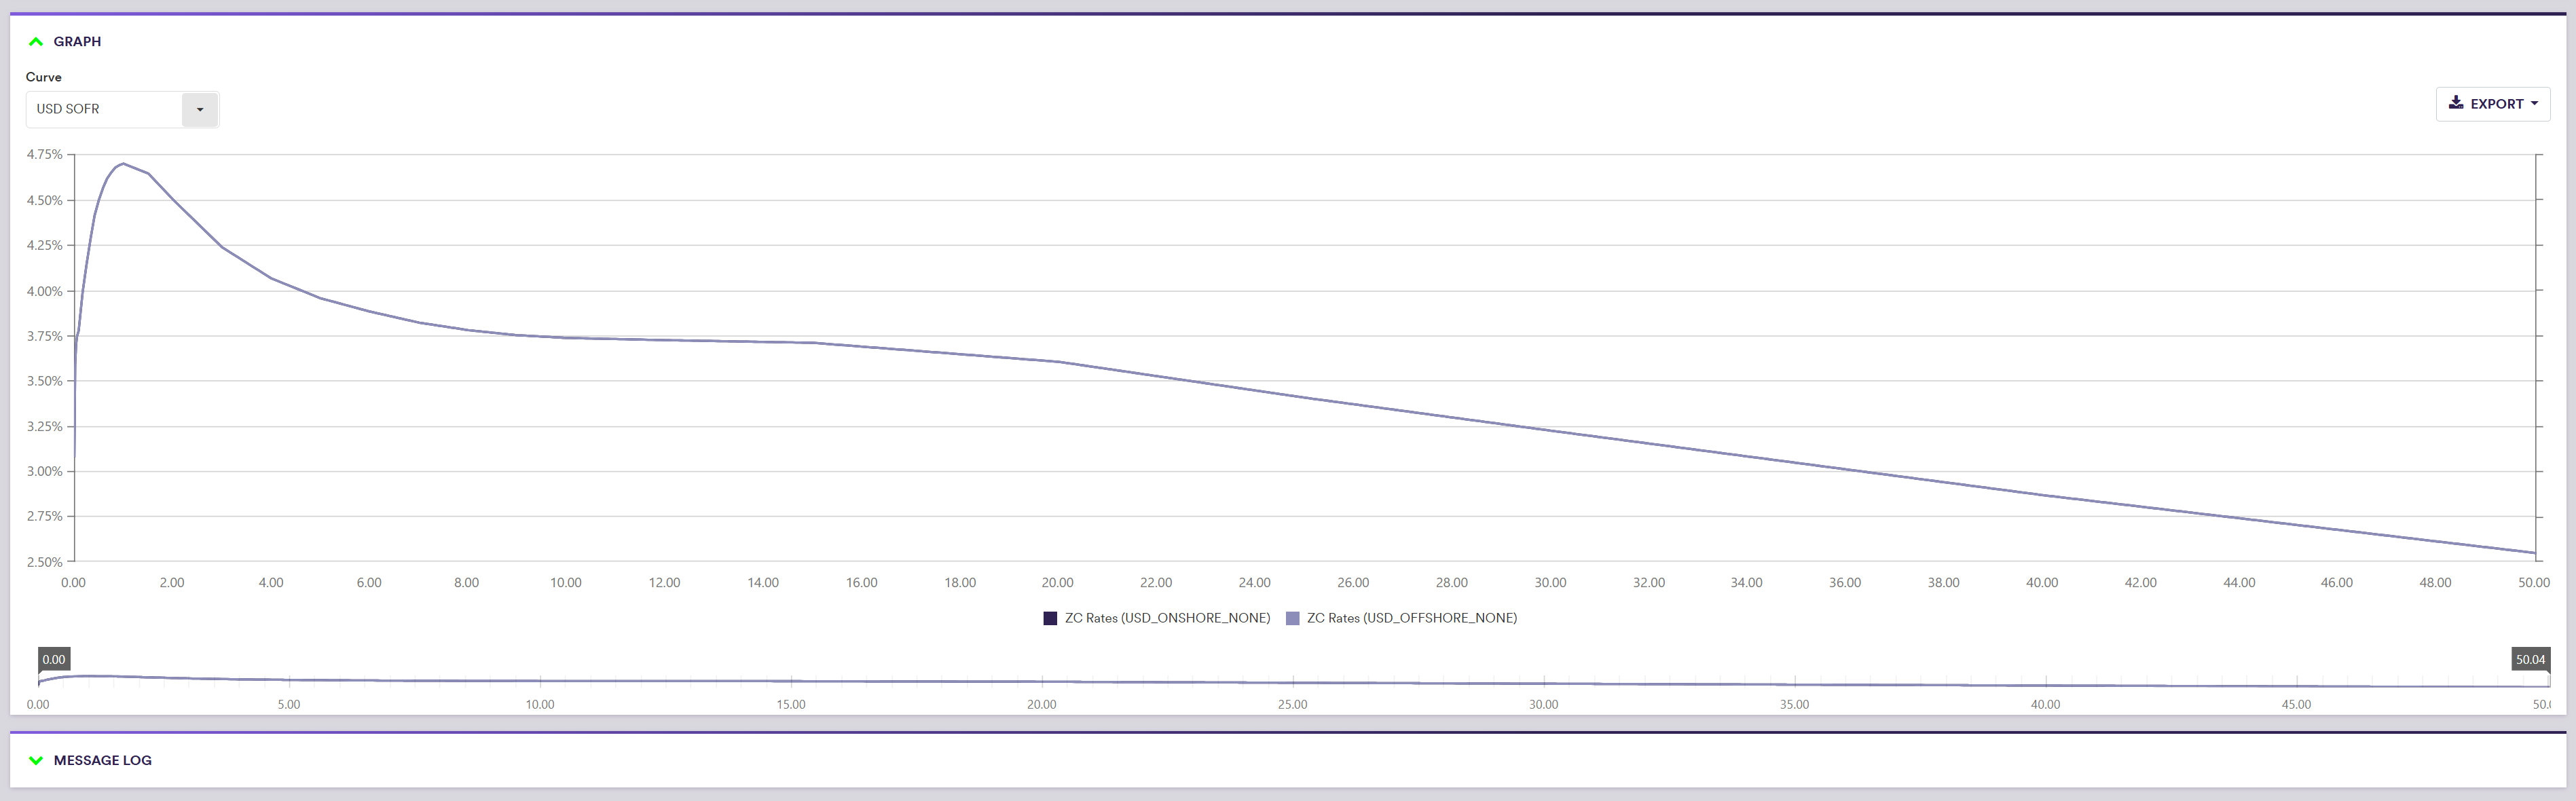Expand the MESSAGE LOG chevron

point(36,760)
